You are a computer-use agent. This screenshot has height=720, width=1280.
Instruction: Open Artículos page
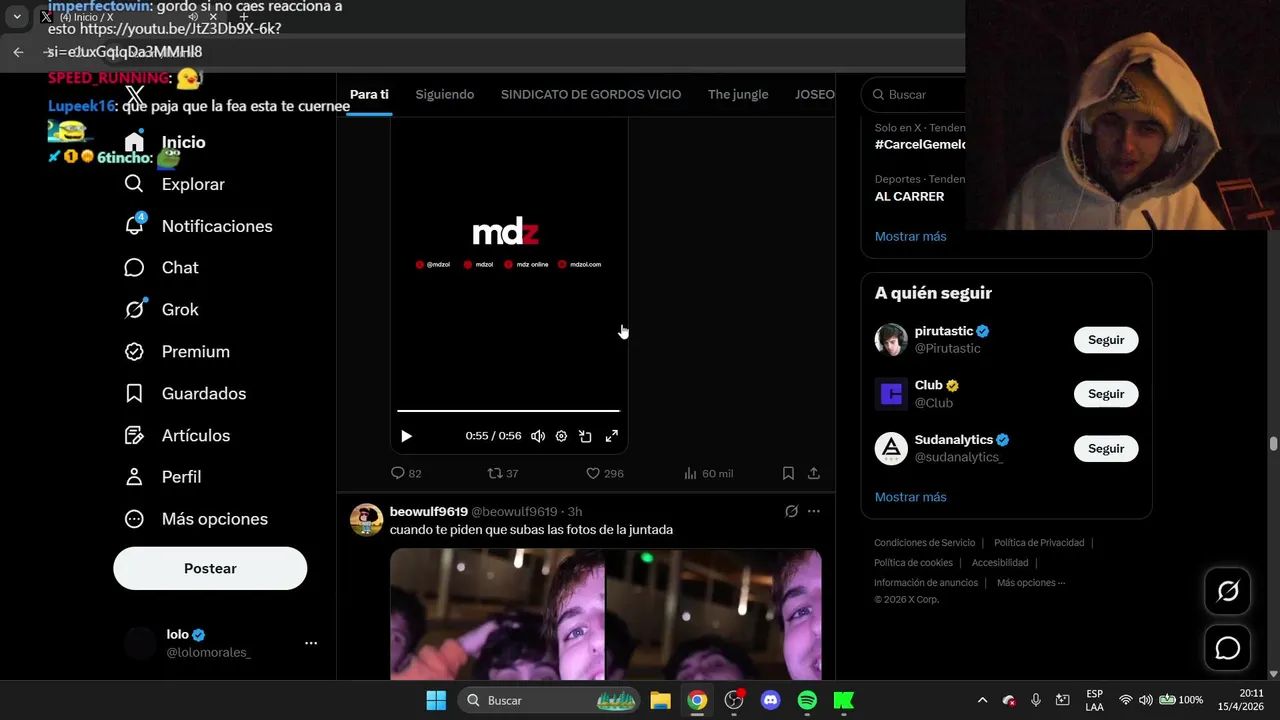pos(177,436)
